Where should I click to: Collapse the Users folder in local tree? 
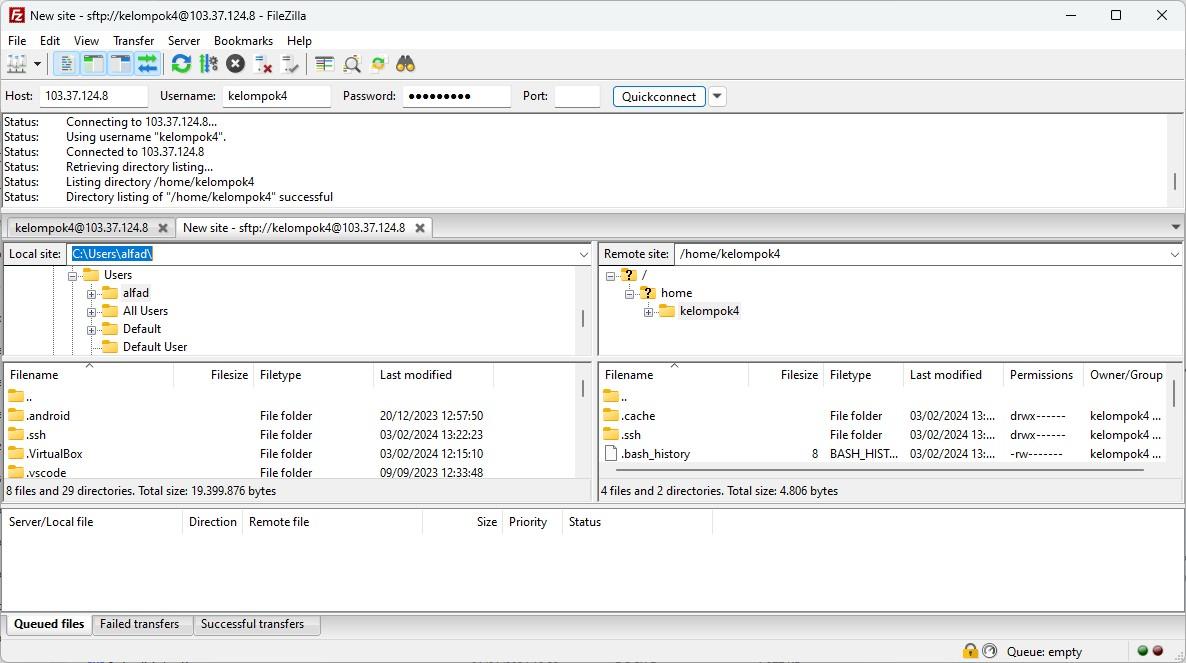coord(73,276)
